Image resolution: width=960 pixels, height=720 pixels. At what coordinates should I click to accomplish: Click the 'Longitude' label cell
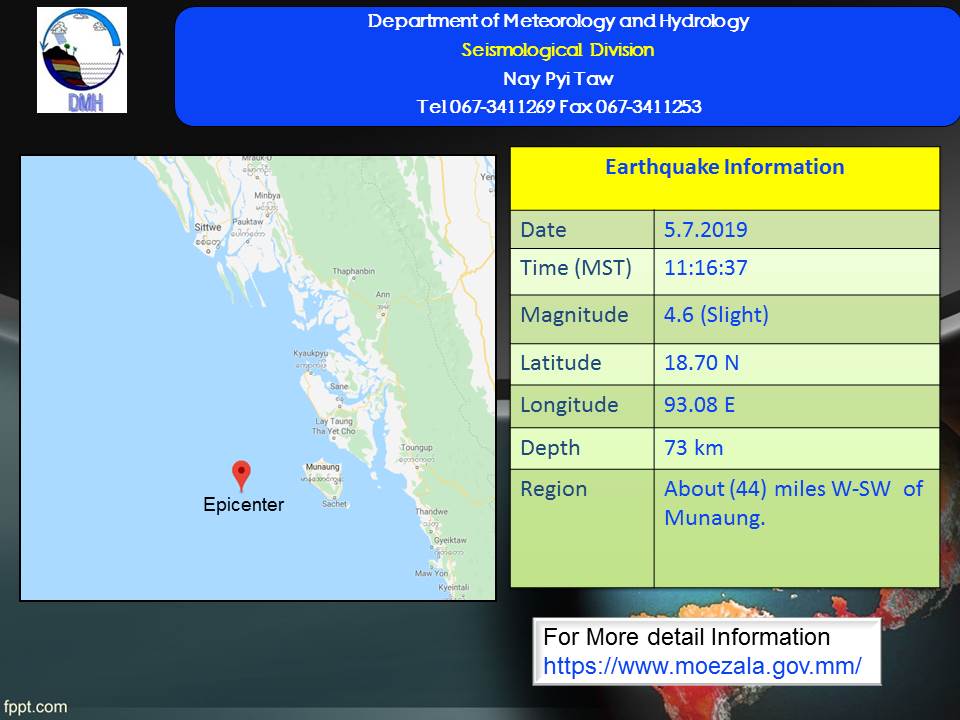point(582,406)
